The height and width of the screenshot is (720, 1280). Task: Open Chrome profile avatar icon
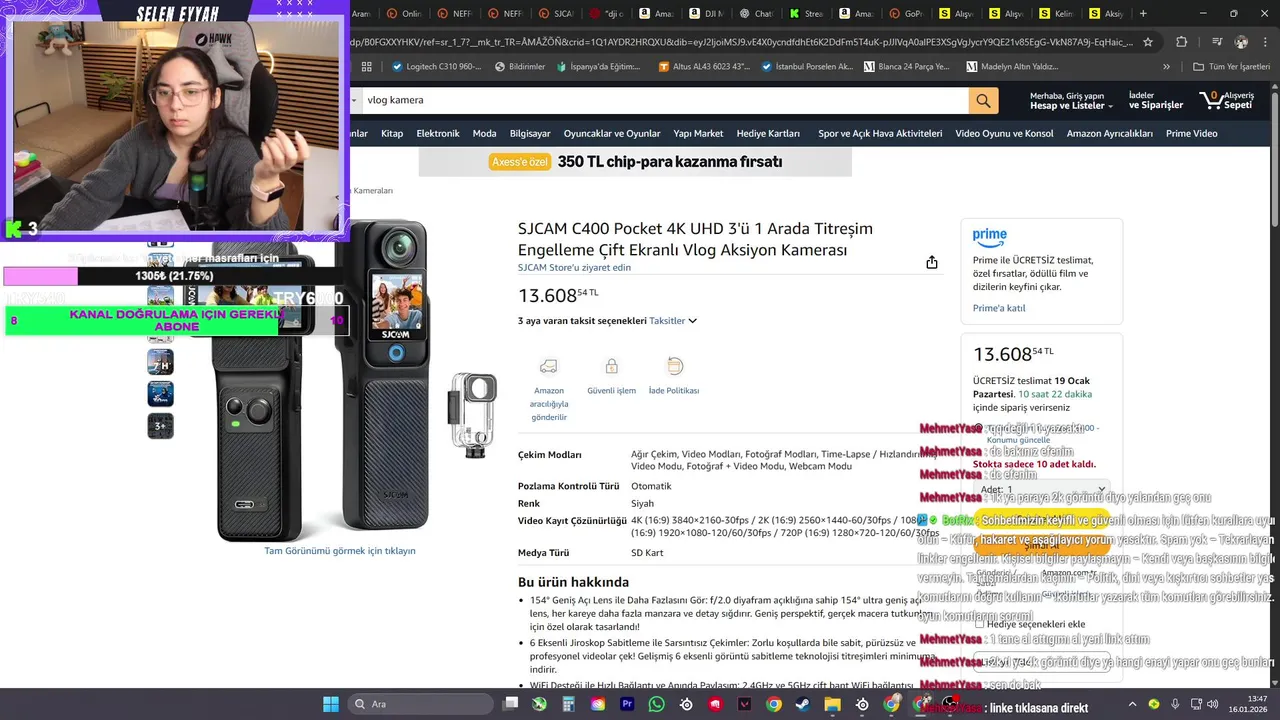point(1241,42)
